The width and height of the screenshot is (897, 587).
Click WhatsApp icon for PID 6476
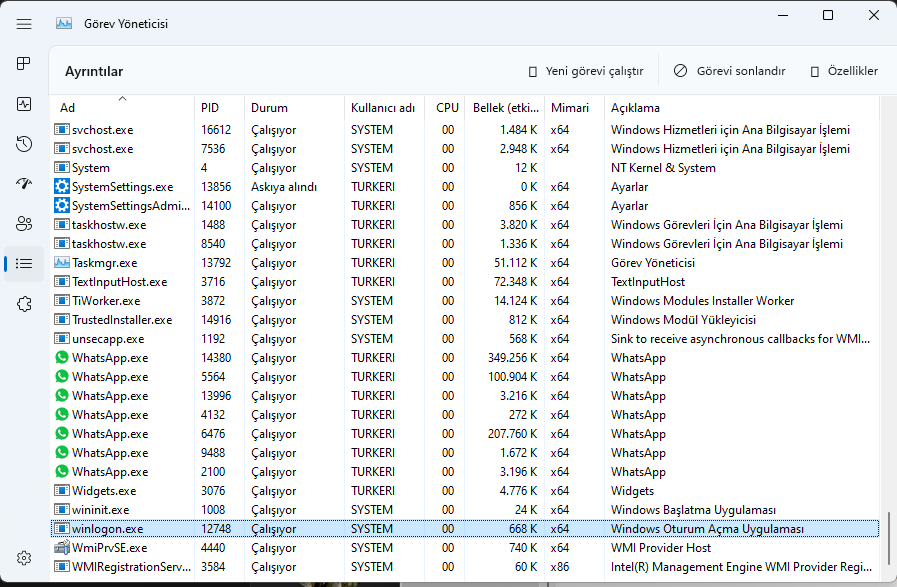62,433
